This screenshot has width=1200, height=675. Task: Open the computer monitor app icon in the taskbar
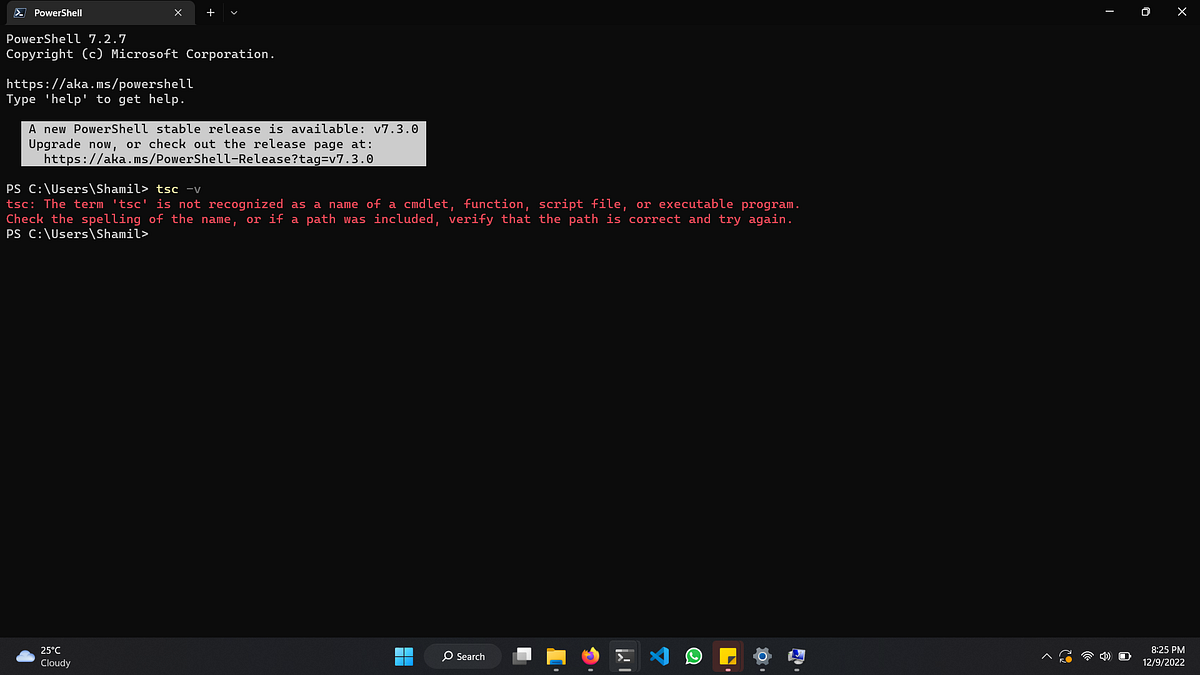[797, 656]
